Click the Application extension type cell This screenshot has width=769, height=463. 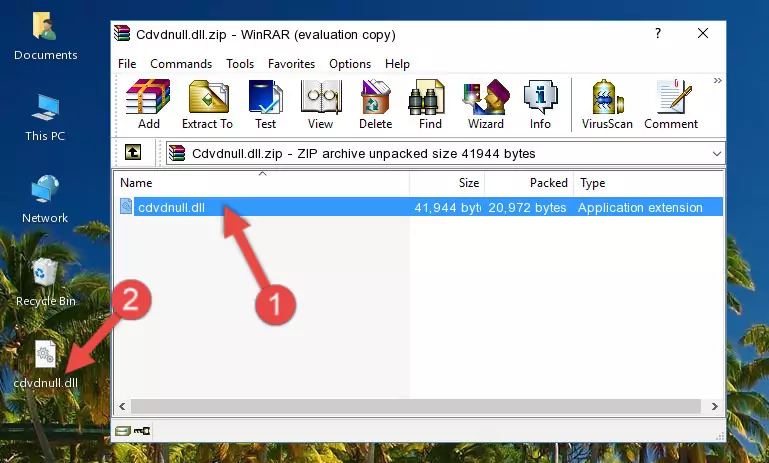click(x=640, y=207)
